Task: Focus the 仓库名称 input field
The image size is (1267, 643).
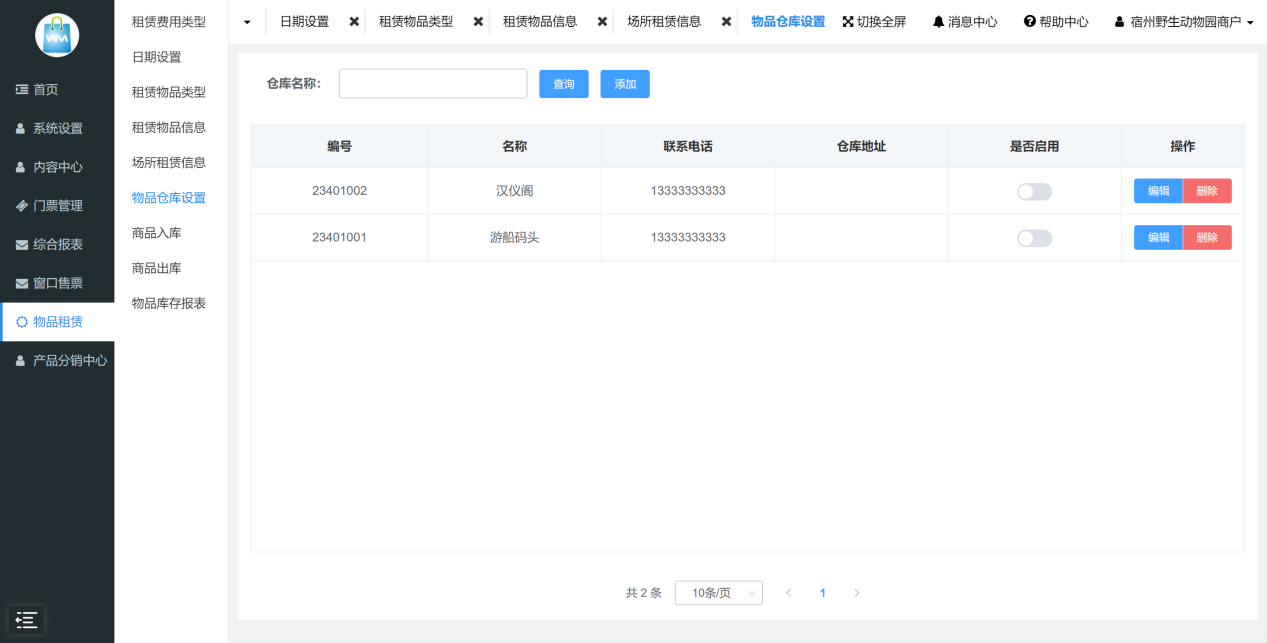Action: tap(432, 84)
